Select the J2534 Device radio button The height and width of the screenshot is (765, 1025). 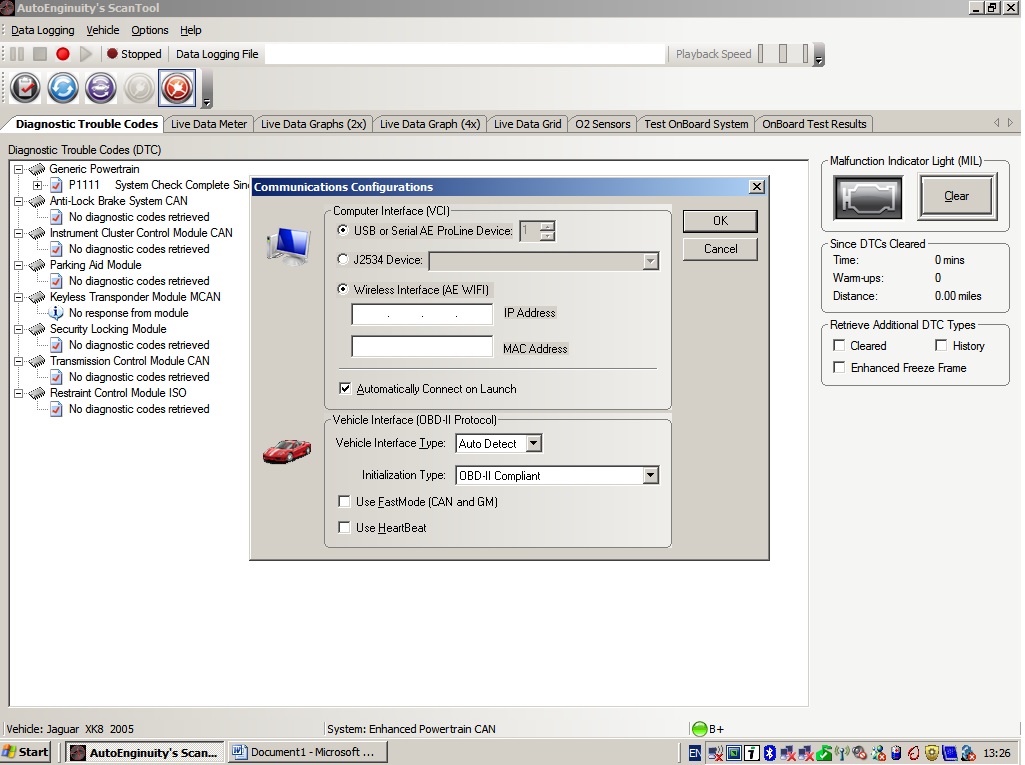point(343,260)
